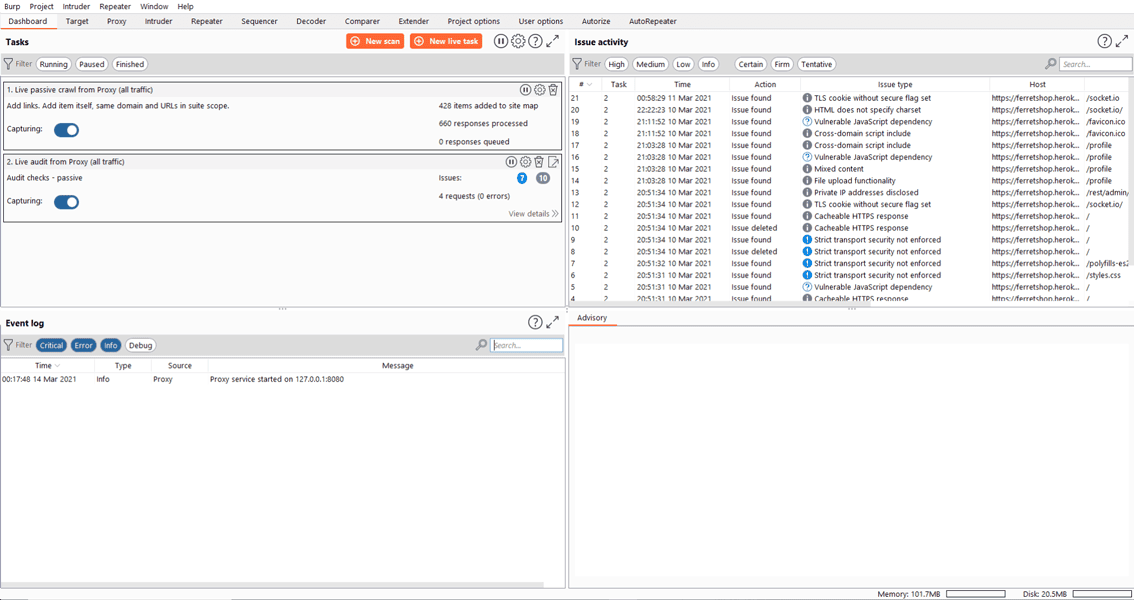The image size is (1134, 600).
Task: Sort event log by Time column
Action: 47,366
